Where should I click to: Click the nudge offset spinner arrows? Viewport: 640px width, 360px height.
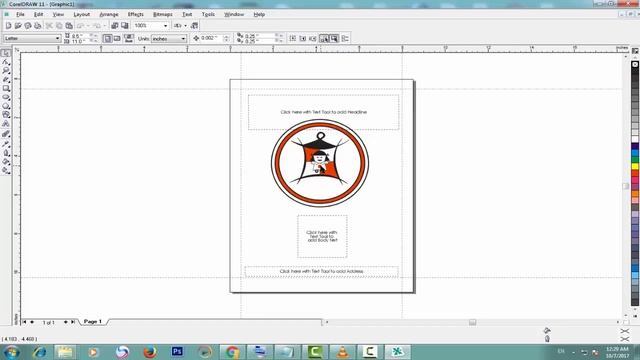[x=227, y=38]
